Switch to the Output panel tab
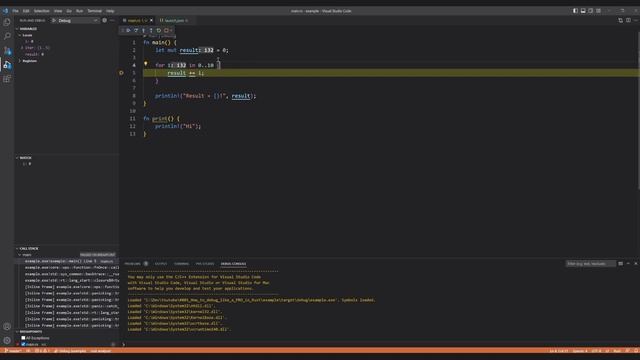The height and width of the screenshot is (360, 640). tap(161, 264)
